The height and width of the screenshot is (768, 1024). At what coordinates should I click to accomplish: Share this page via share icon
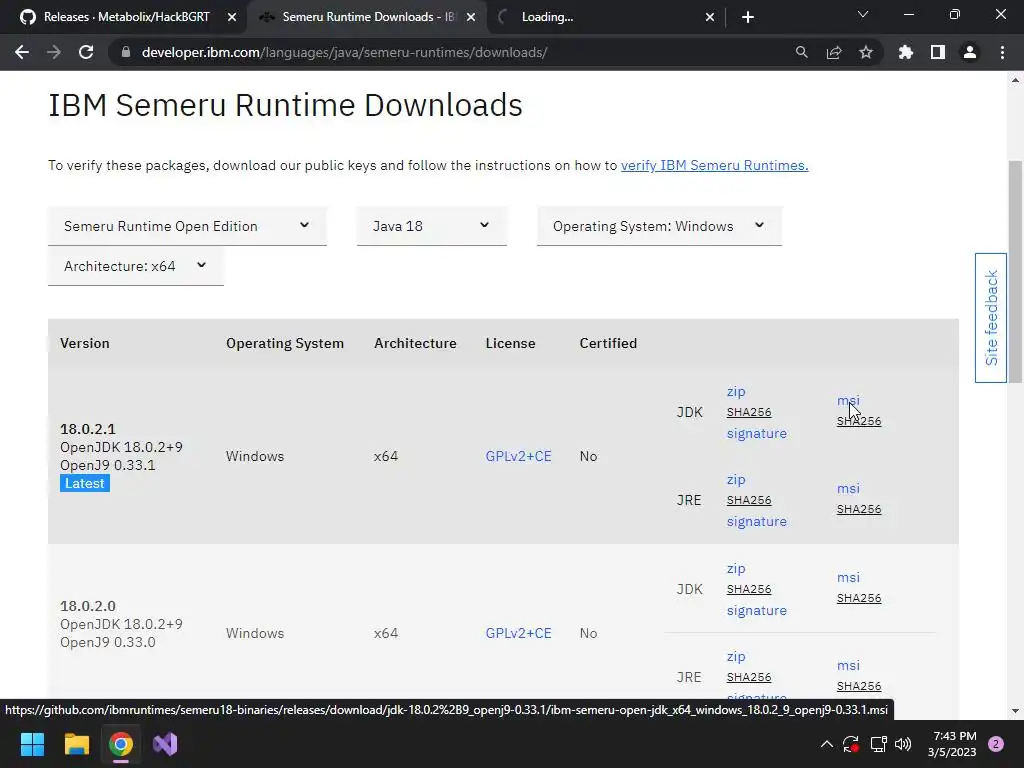tap(834, 52)
